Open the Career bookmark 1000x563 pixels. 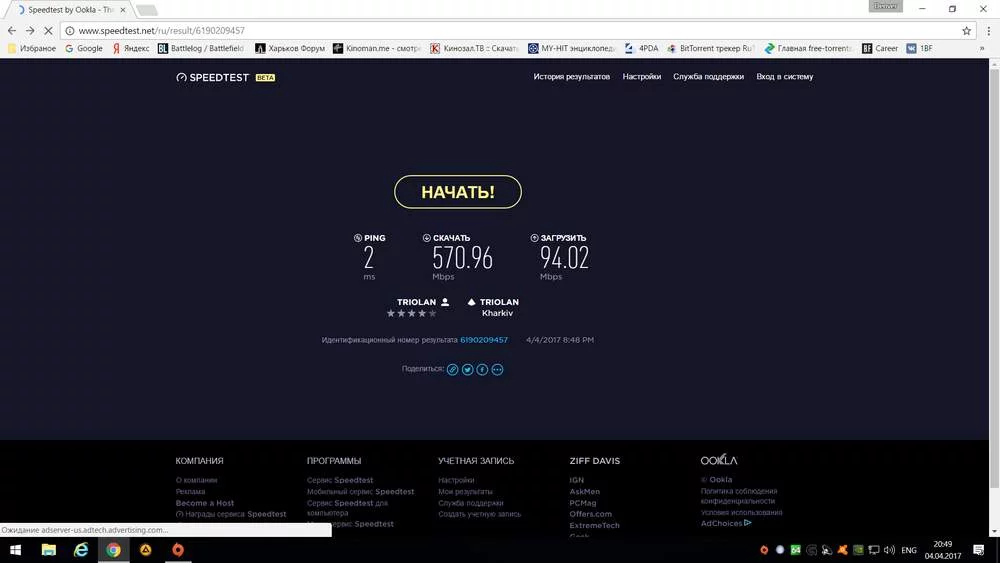coord(880,48)
